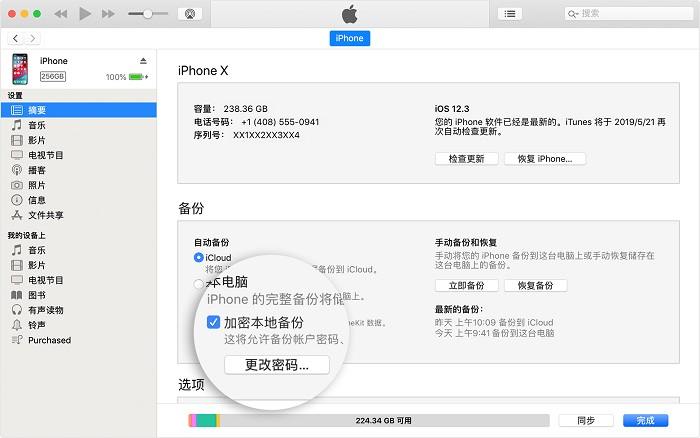
Task: Click 恢复备份 restore backup button
Action: (x=536, y=286)
